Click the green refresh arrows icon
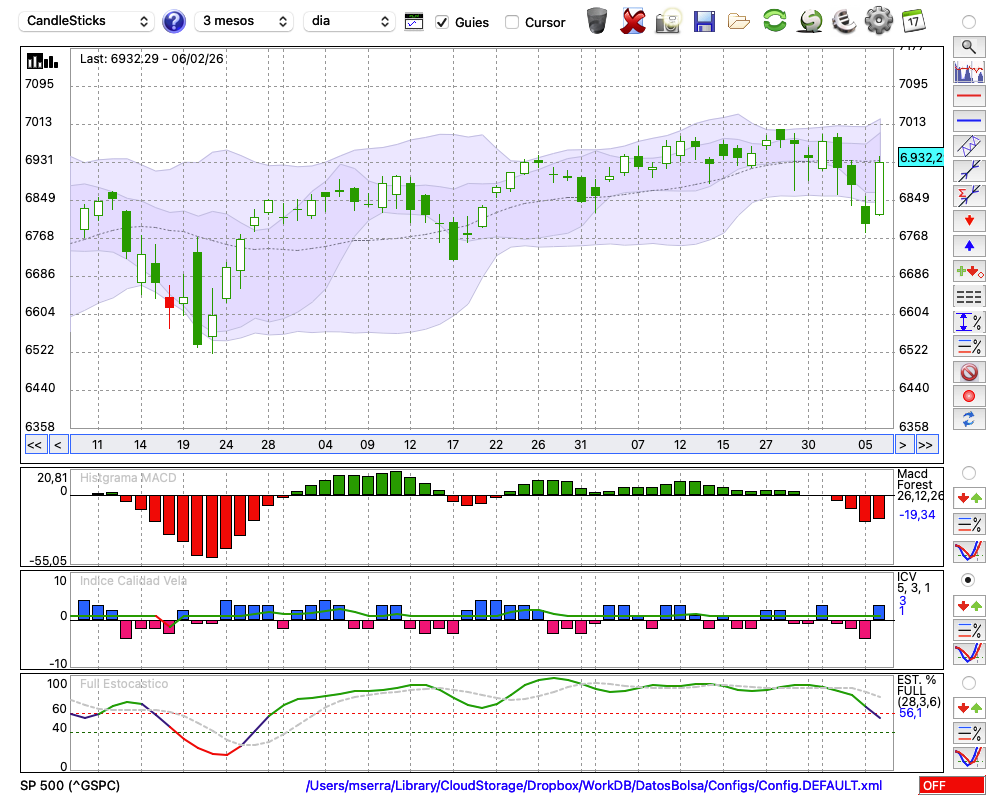This screenshot has height=800, width=1000. click(774, 21)
